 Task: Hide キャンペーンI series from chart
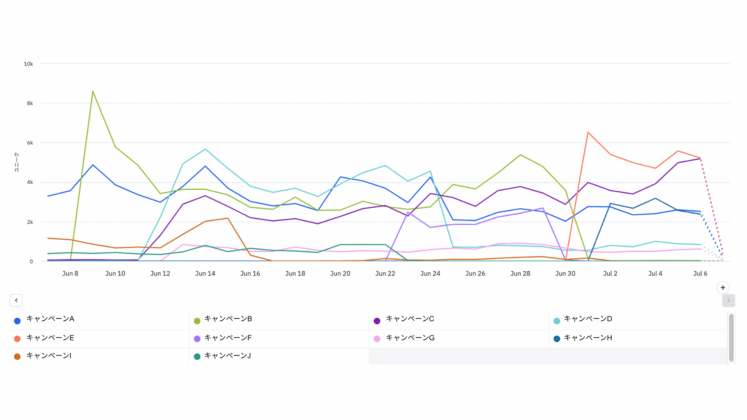click(x=48, y=356)
